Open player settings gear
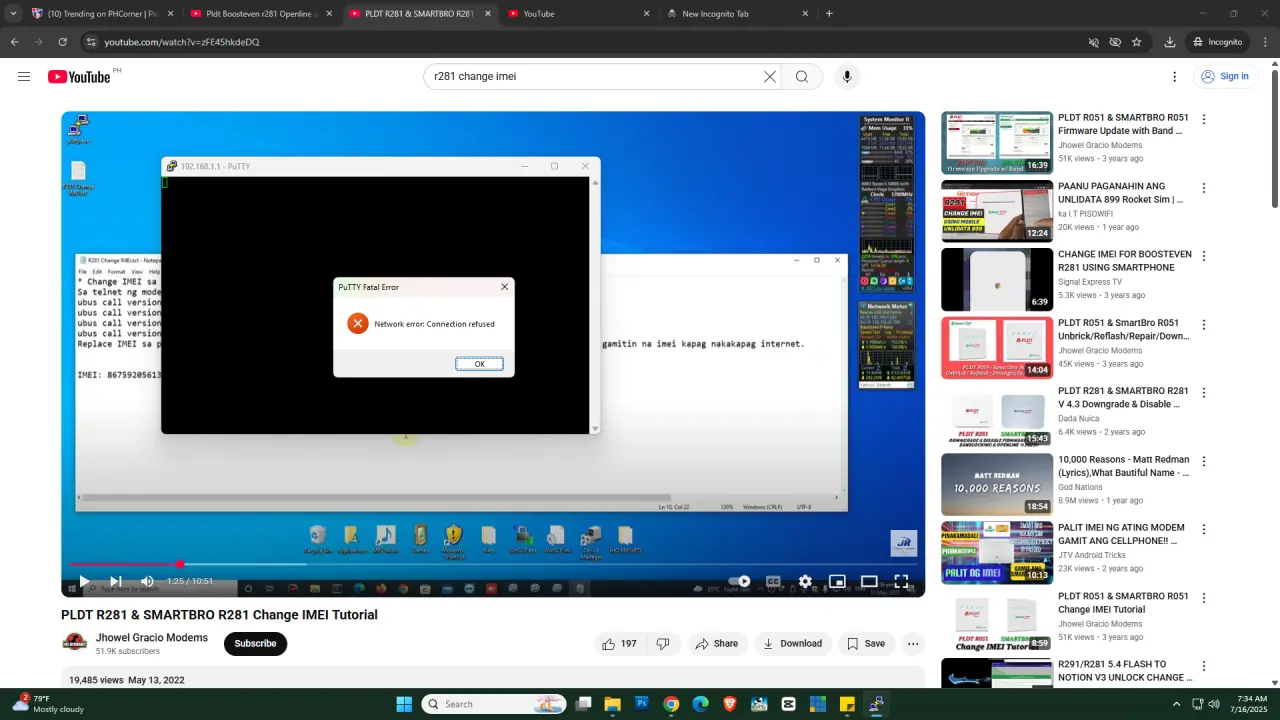 pyautogui.click(x=805, y=581)
